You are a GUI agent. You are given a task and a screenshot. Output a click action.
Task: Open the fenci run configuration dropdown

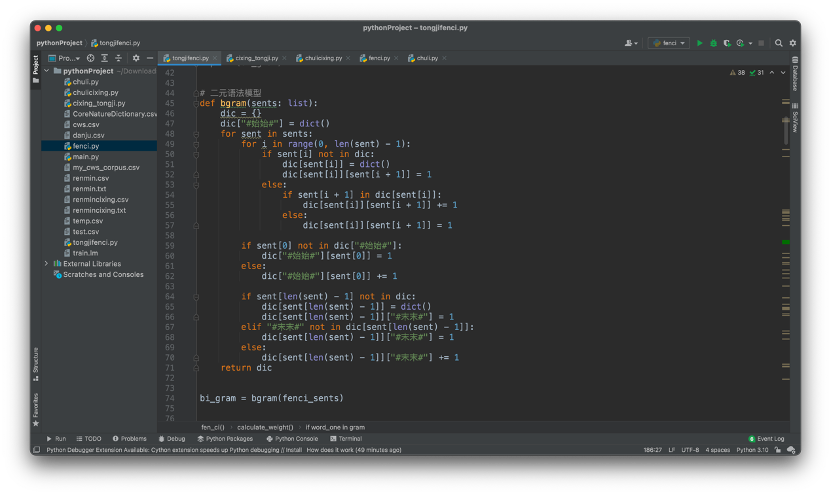[669, 43]
